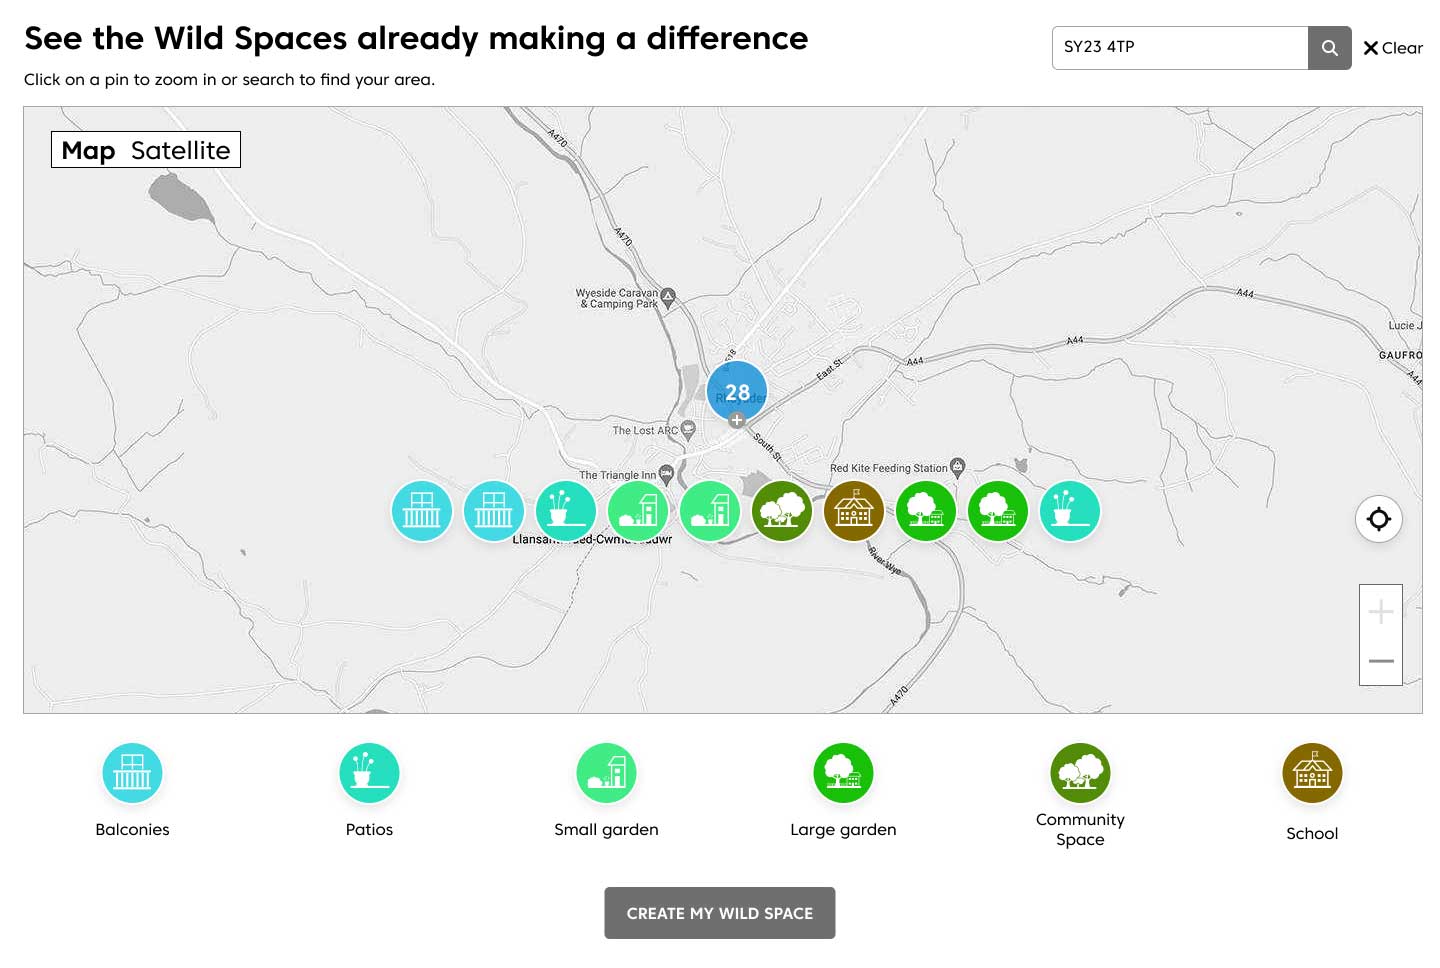Image resolution: width=1440 pixels, height=968 pixels.
Task: Select the rightmost teal Patios pin
Action: (x=1070, y=510)
